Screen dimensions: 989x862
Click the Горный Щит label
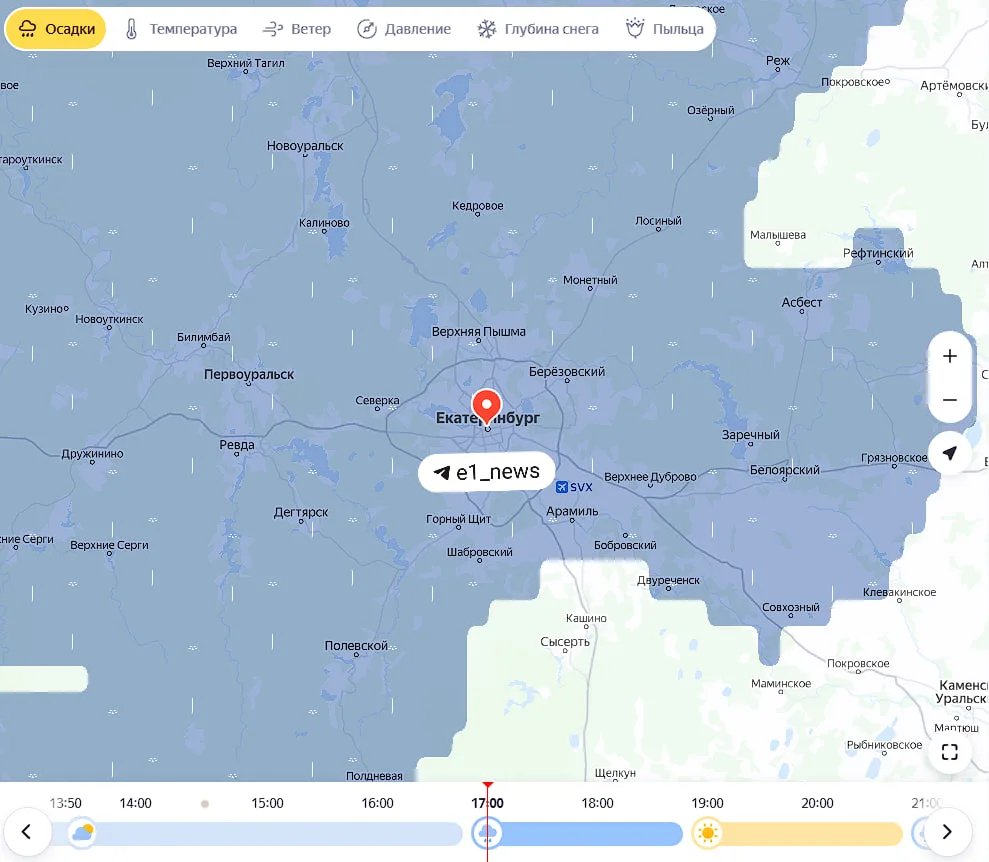[459, 519]
